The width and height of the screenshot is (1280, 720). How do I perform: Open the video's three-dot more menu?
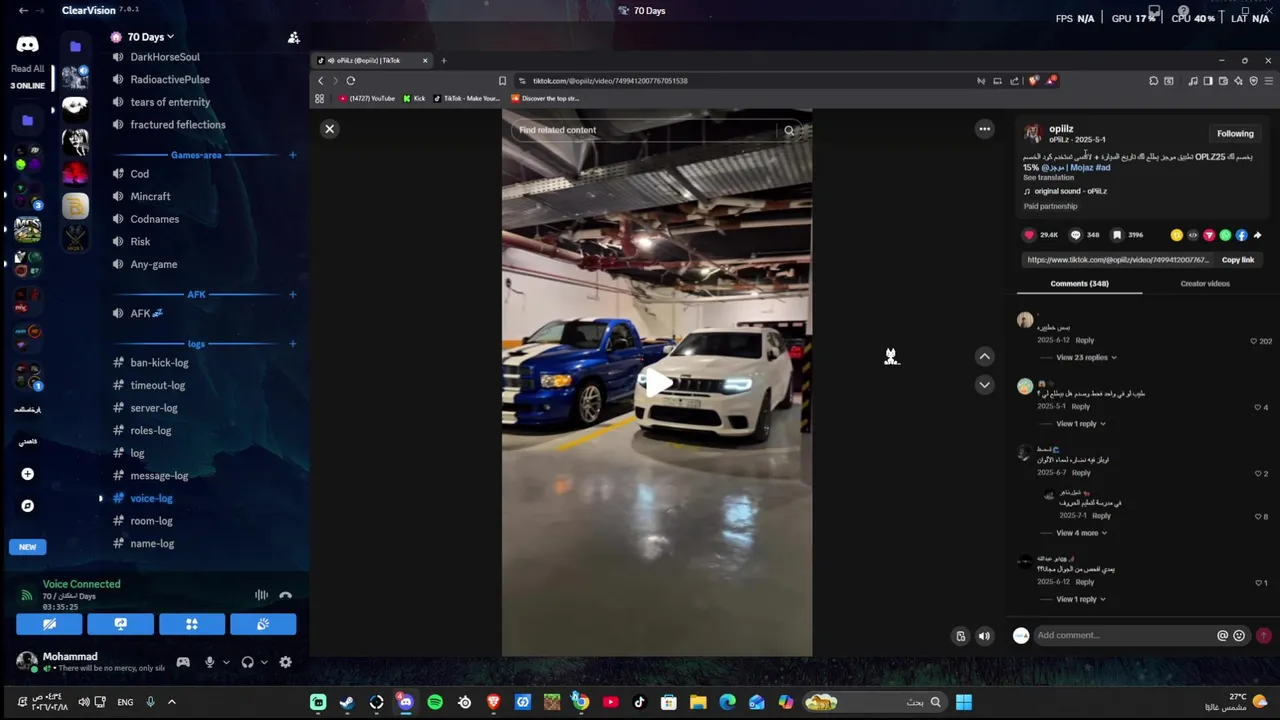(x=985, y=129)
